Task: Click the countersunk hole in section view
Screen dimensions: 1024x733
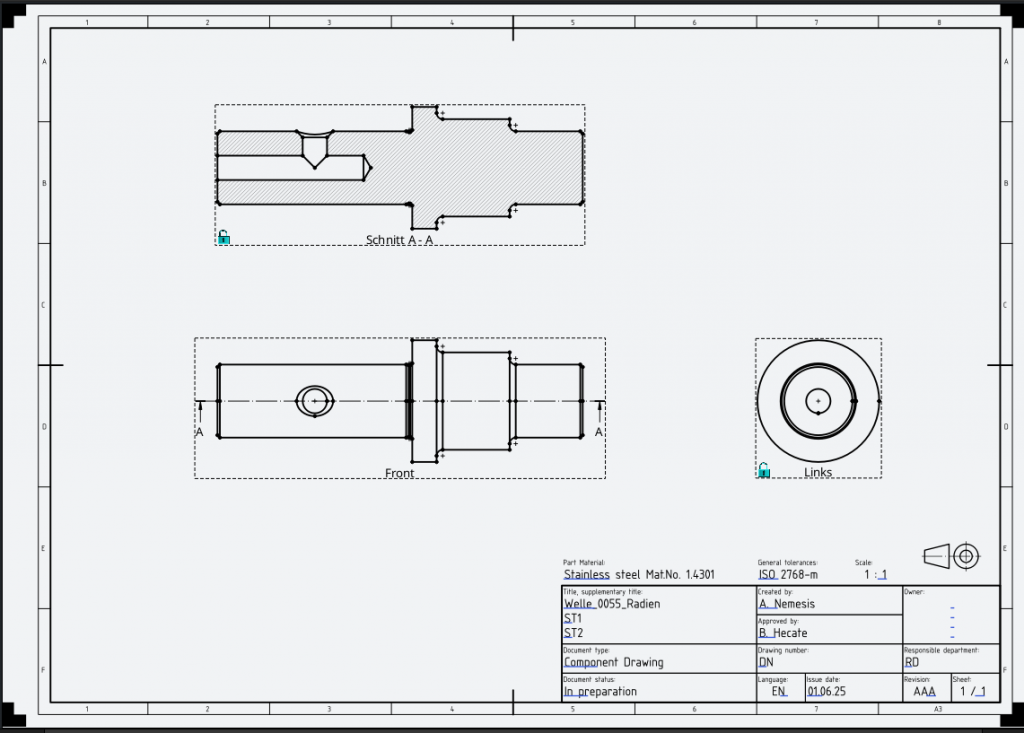Action: 315,148
